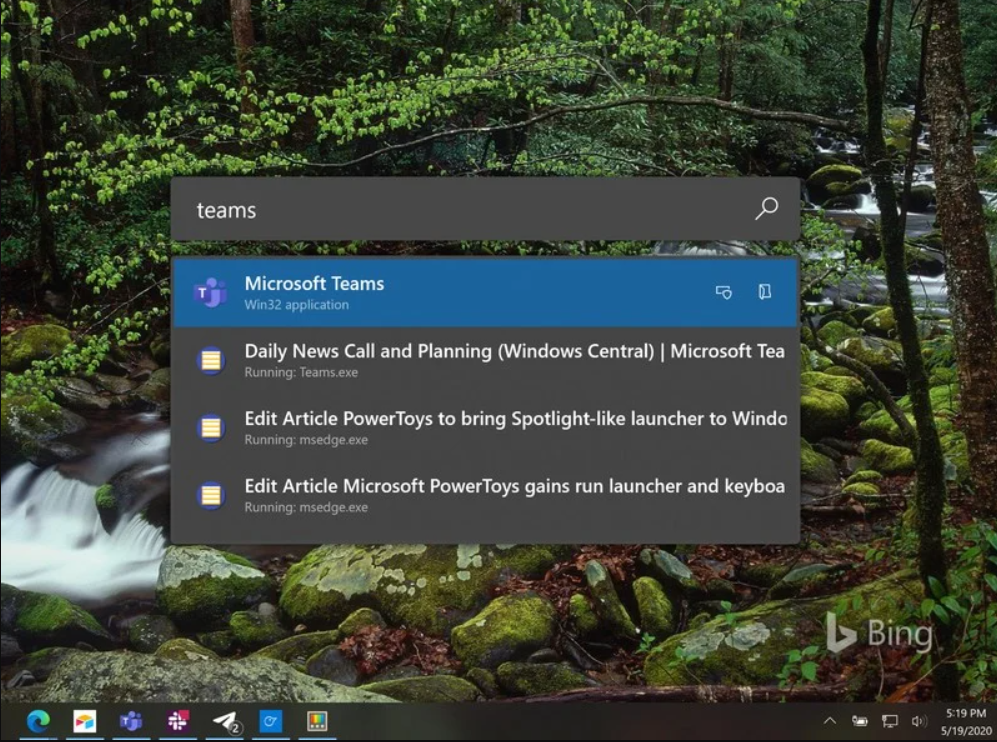Switch to Microsoft Teams on the taskbar
This screenshot has height=742, width=997.
point(131,721)
